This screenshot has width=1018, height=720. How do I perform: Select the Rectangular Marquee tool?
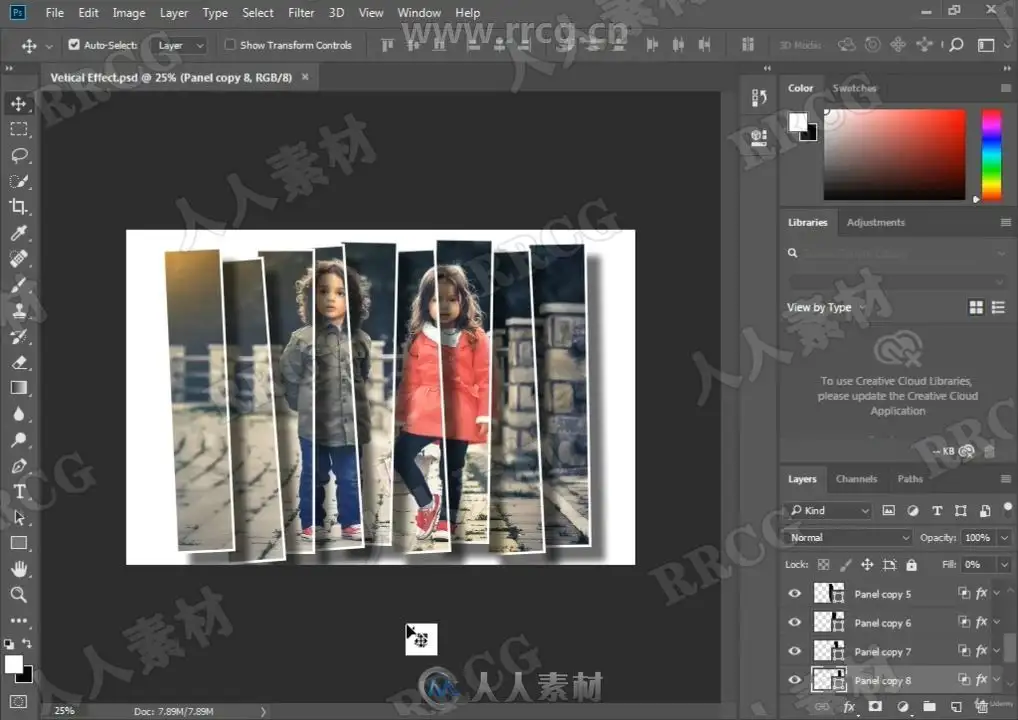19,129
